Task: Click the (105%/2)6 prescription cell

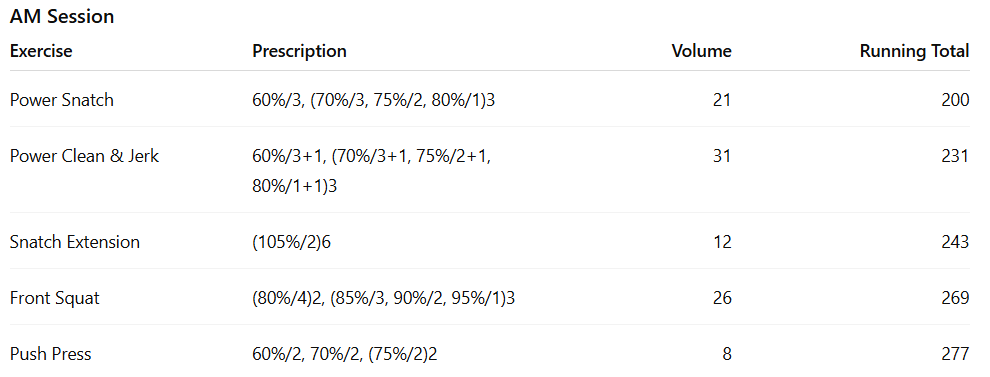Action: pyautogui.click(x=292, y=242)
